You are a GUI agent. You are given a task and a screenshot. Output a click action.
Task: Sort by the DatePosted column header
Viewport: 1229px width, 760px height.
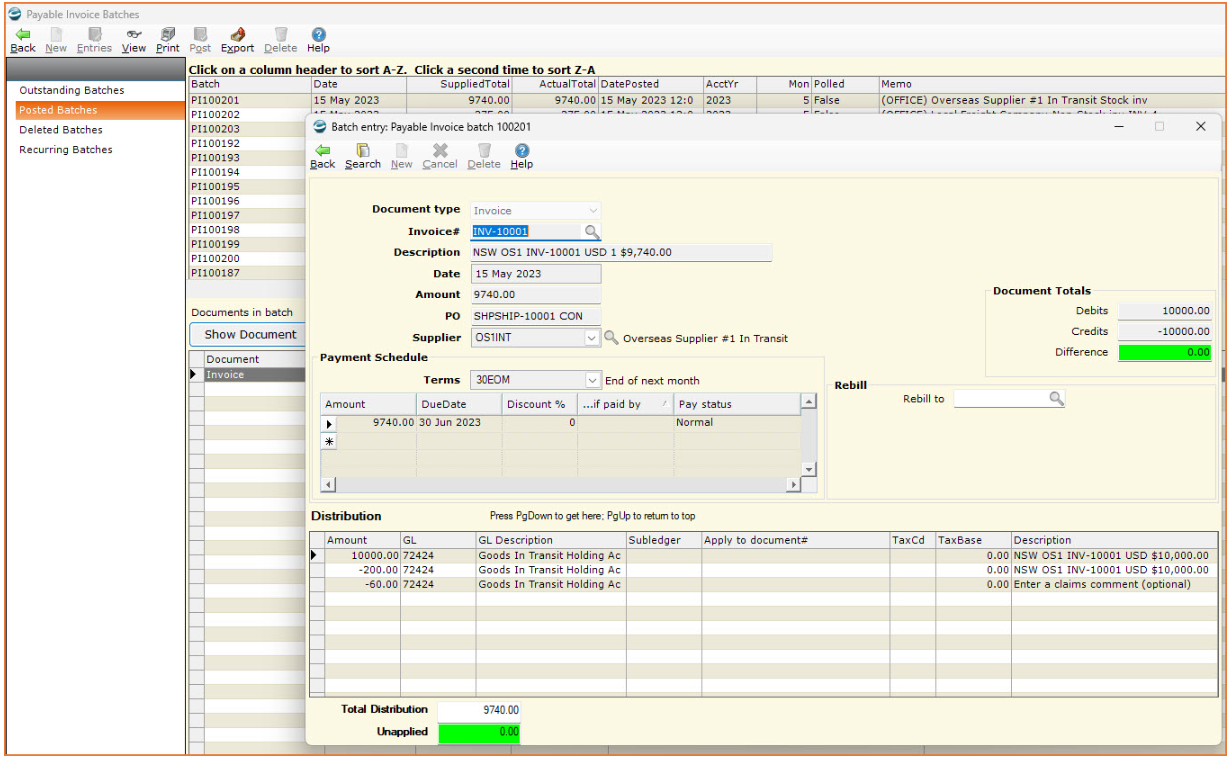pyautogui.click(x=650, y=85)
